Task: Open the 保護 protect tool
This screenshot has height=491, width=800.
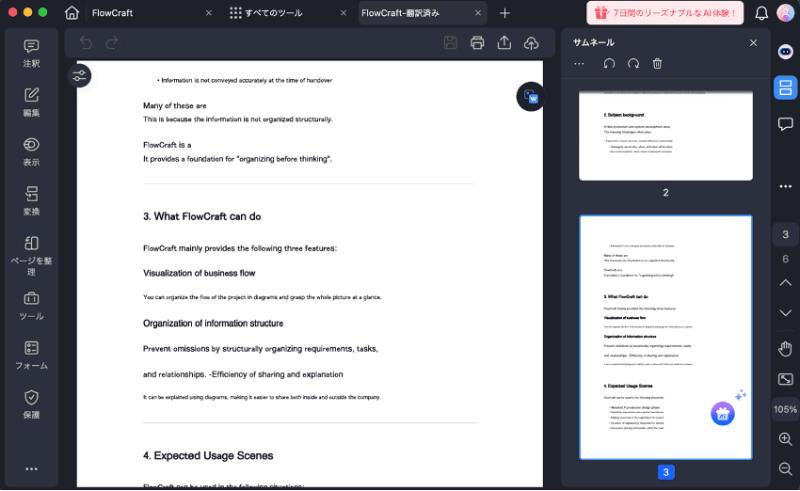Action: (31, 405)
